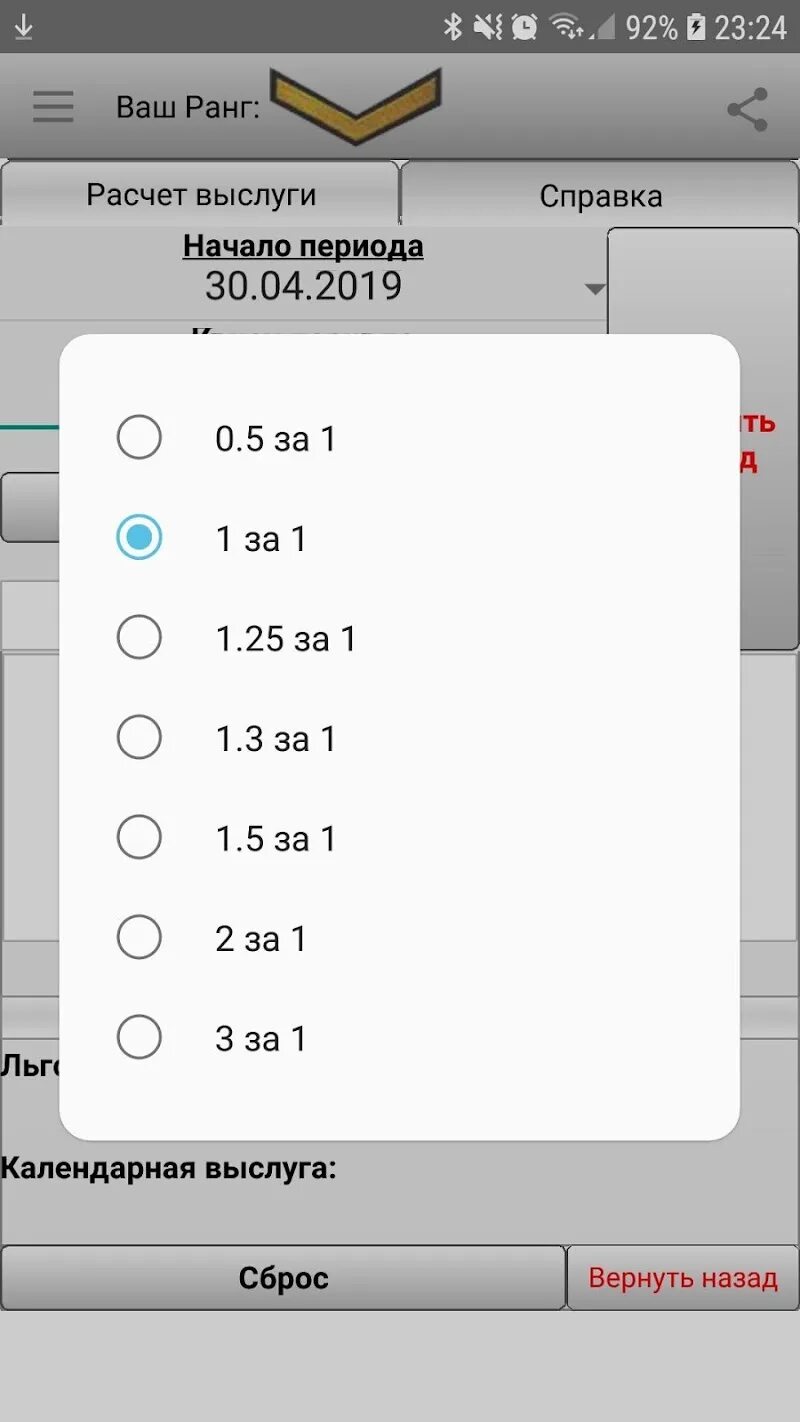Screen dimensions: 800x1422
Task: Expand the Начало периода date dropdown arrow
Action: pyautogui.click(x=595, y=289)
